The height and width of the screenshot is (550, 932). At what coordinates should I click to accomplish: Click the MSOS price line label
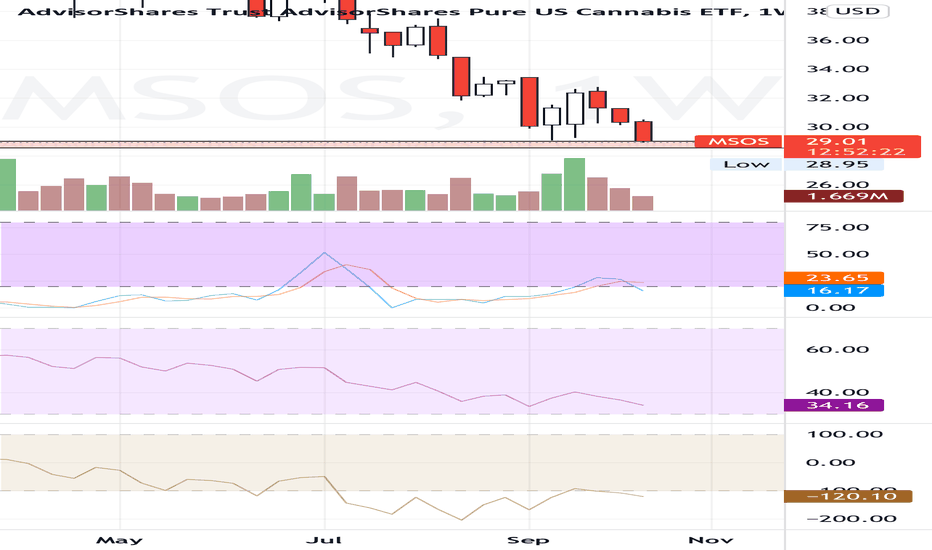738,142
